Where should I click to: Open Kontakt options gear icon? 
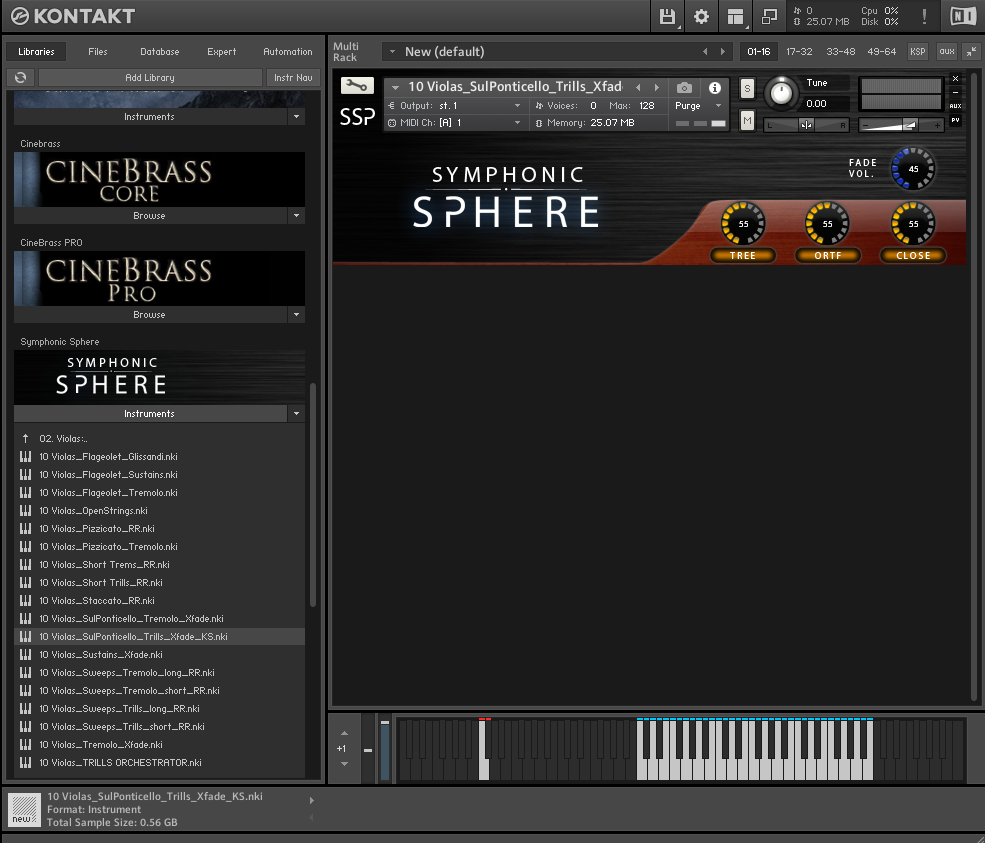(701, 16)
